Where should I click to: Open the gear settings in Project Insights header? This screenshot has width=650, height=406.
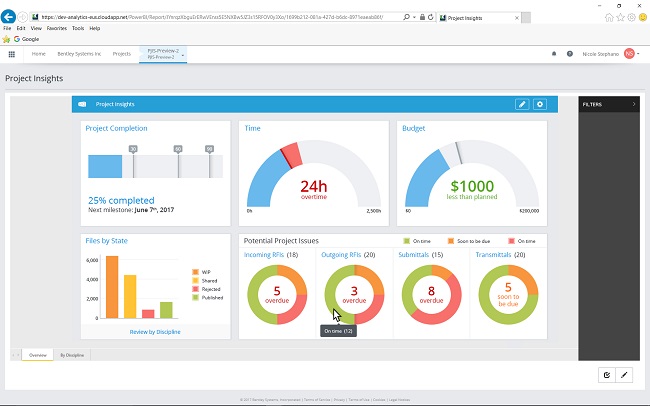coord(540,104)
